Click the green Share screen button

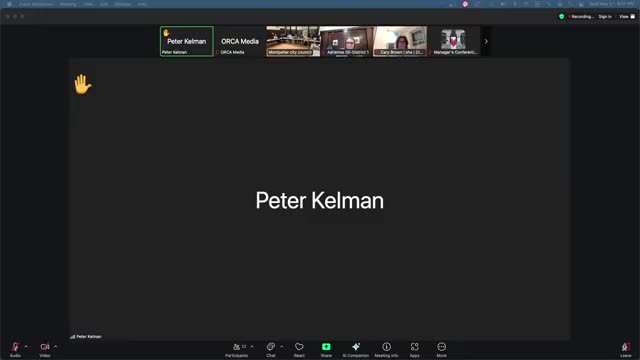[x=326, y=350]
